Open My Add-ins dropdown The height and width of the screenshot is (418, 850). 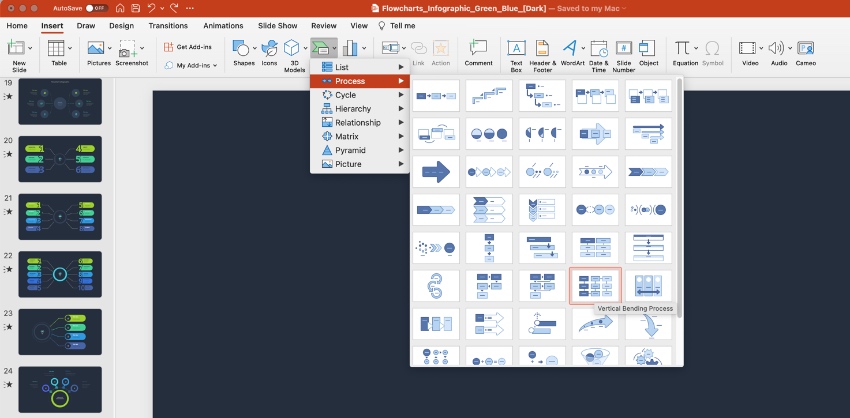point(190,65)
